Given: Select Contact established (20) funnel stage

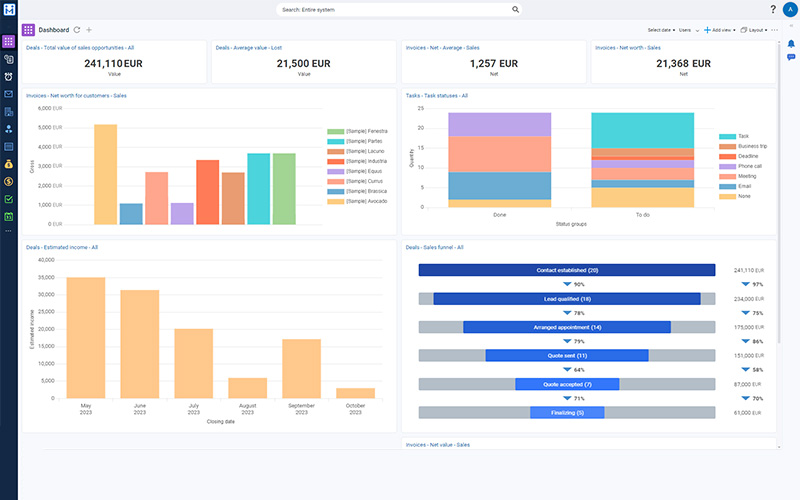Looking at the screenshot, I should click(x=567, y=270).
